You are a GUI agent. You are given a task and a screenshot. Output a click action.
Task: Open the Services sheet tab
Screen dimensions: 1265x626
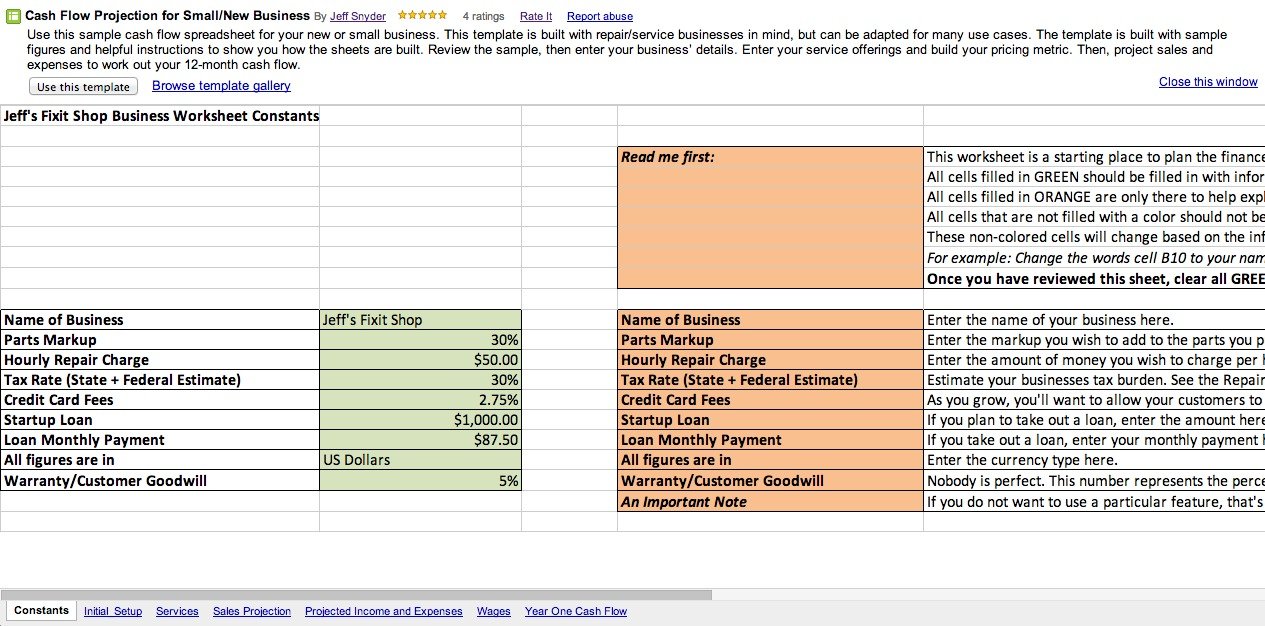tap(177, 611)
